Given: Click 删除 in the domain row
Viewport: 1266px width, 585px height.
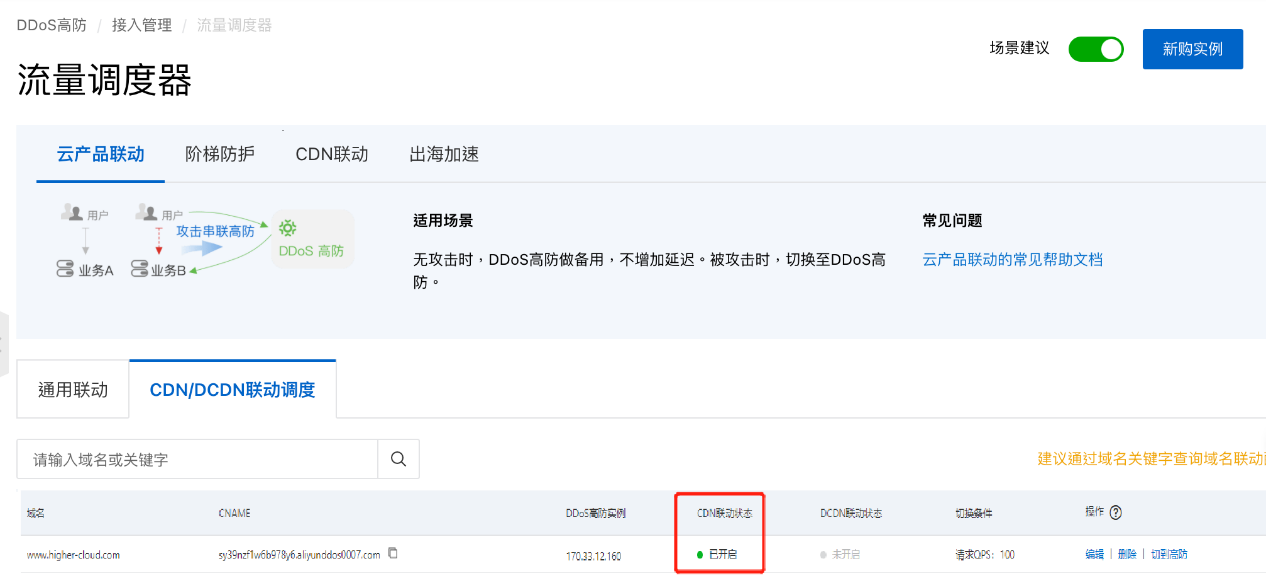Looking at the screenshot, I should click(x=1127, y=554).
